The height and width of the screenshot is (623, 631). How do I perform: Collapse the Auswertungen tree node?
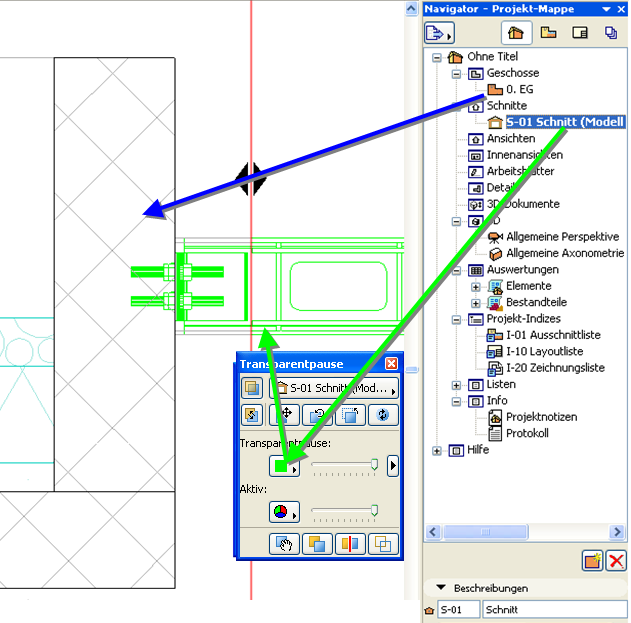point(456,270)
